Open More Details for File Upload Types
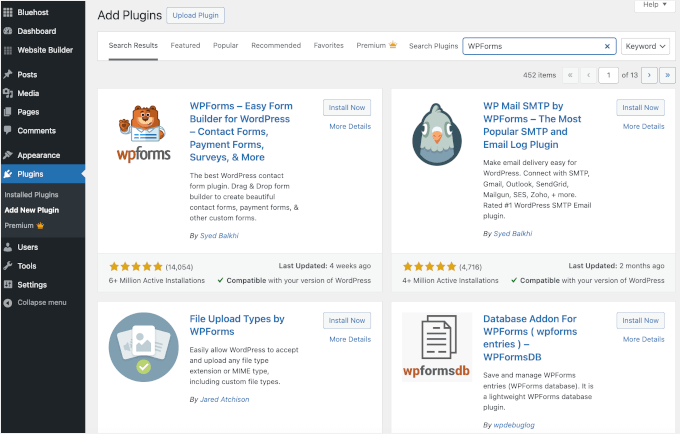Screen dimensions: 680x434 tap(350, 339)
